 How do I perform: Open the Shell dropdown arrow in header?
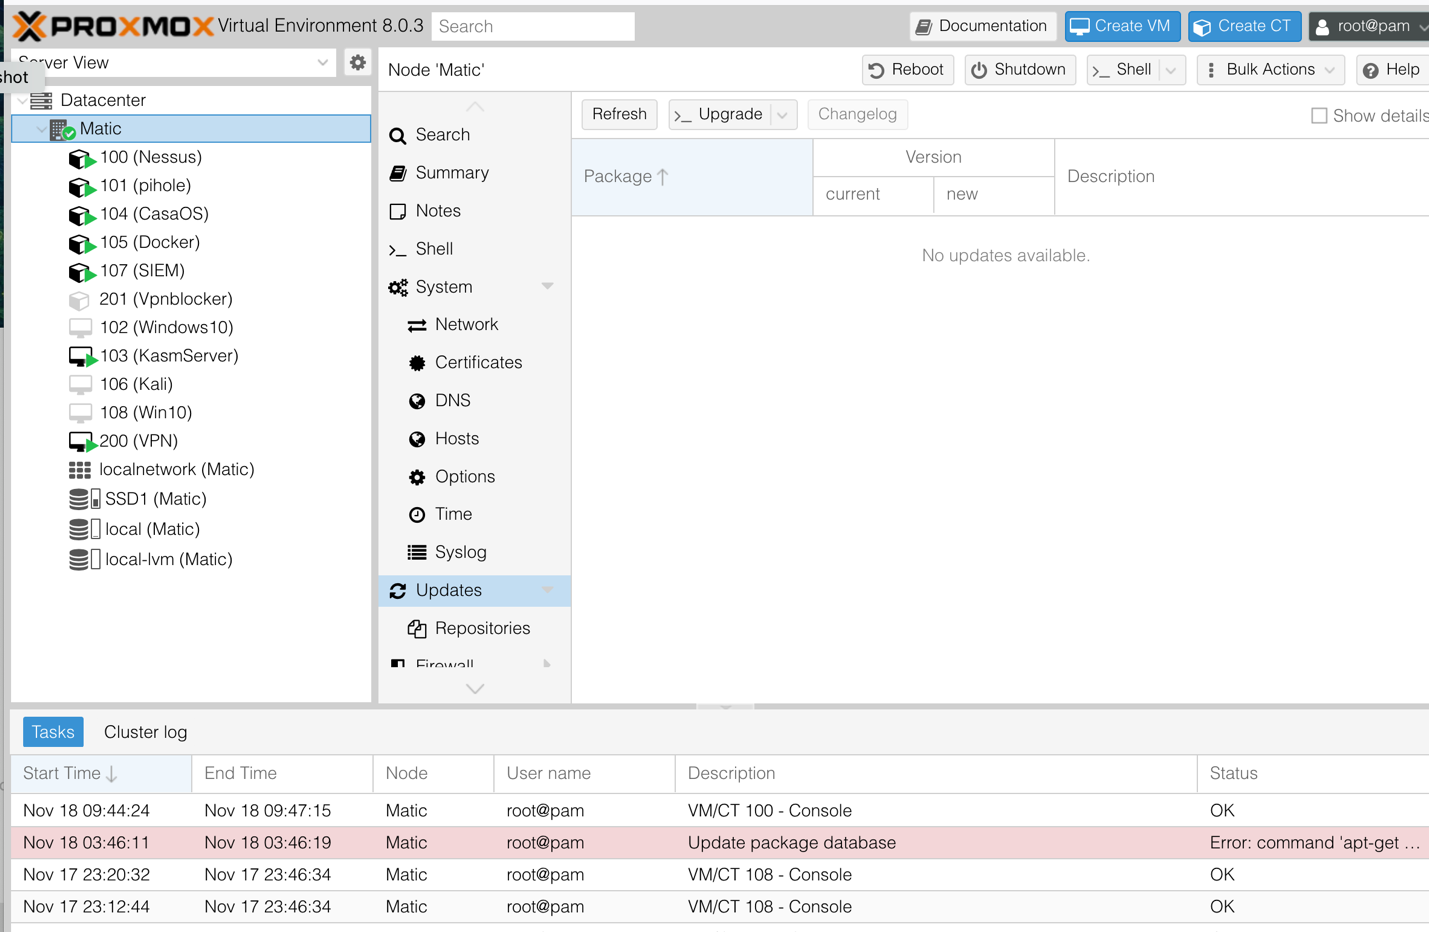[x=1171, y=70]
